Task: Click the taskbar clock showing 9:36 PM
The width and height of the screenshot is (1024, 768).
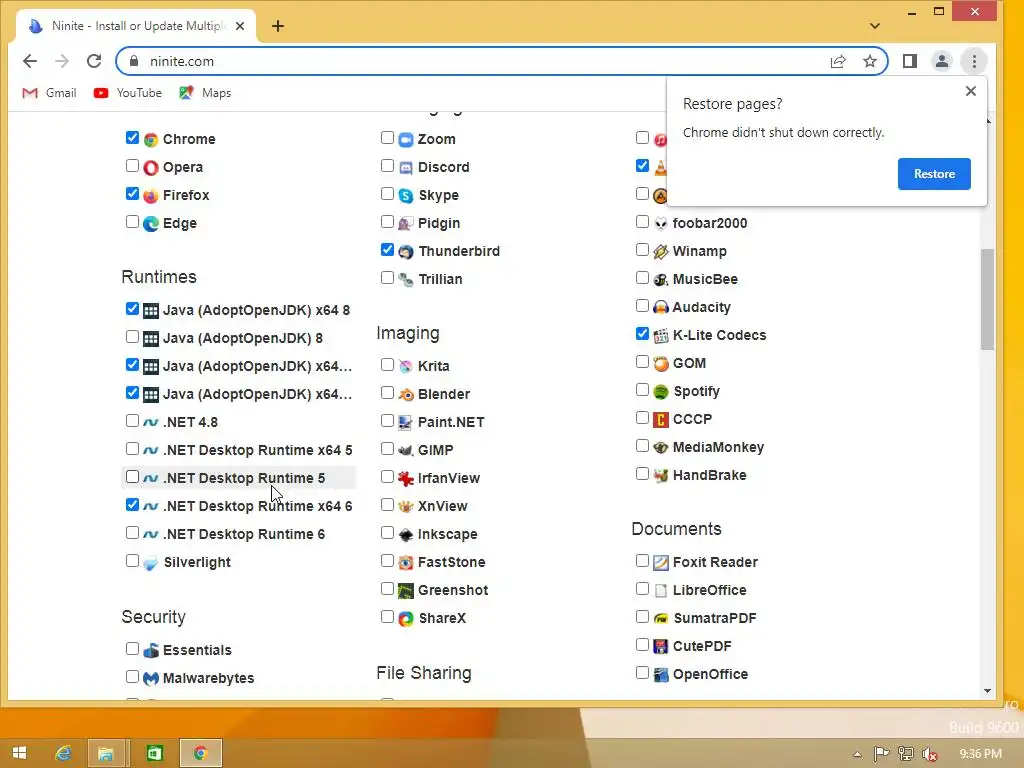Action: click(x=980, y=754)
